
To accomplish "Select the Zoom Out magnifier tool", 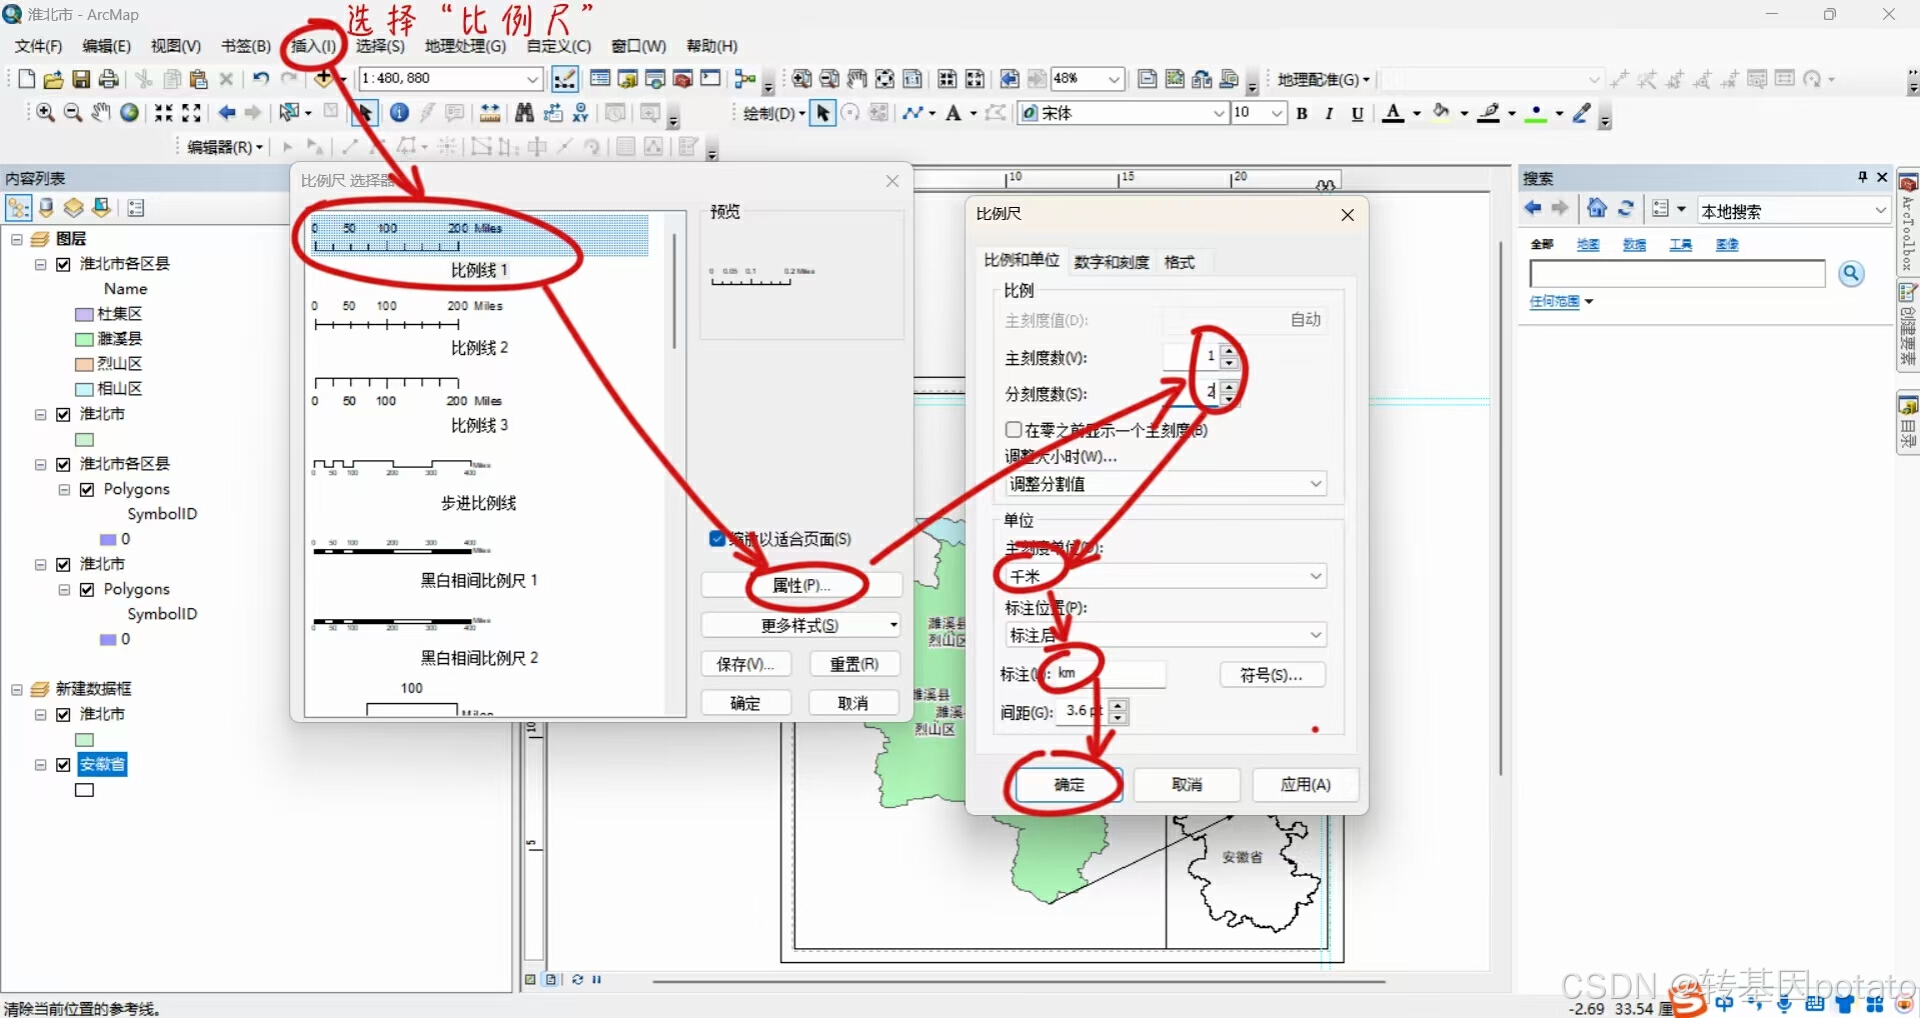I will [x=73, y=113].
